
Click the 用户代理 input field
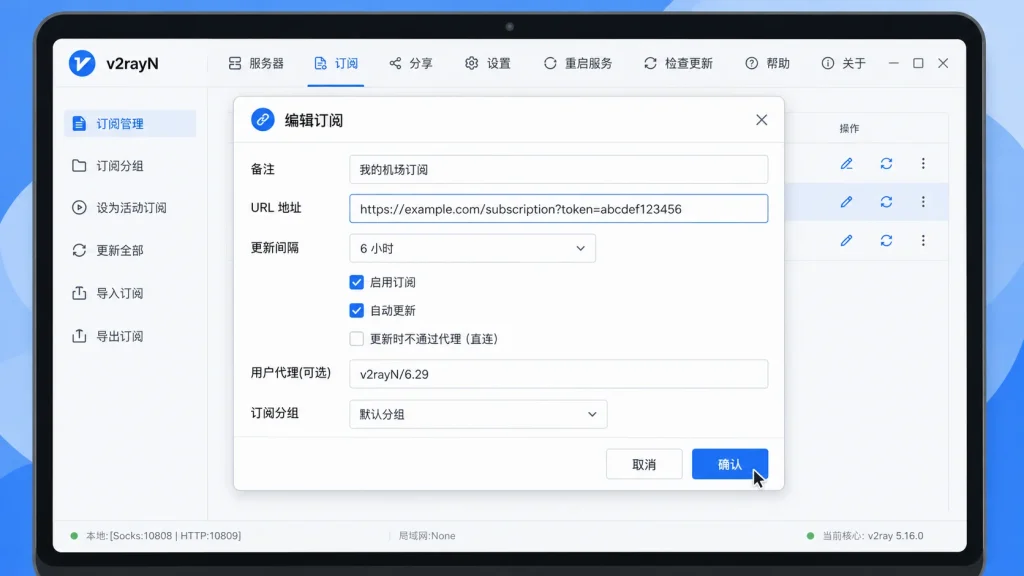click(x=558, y=374)
